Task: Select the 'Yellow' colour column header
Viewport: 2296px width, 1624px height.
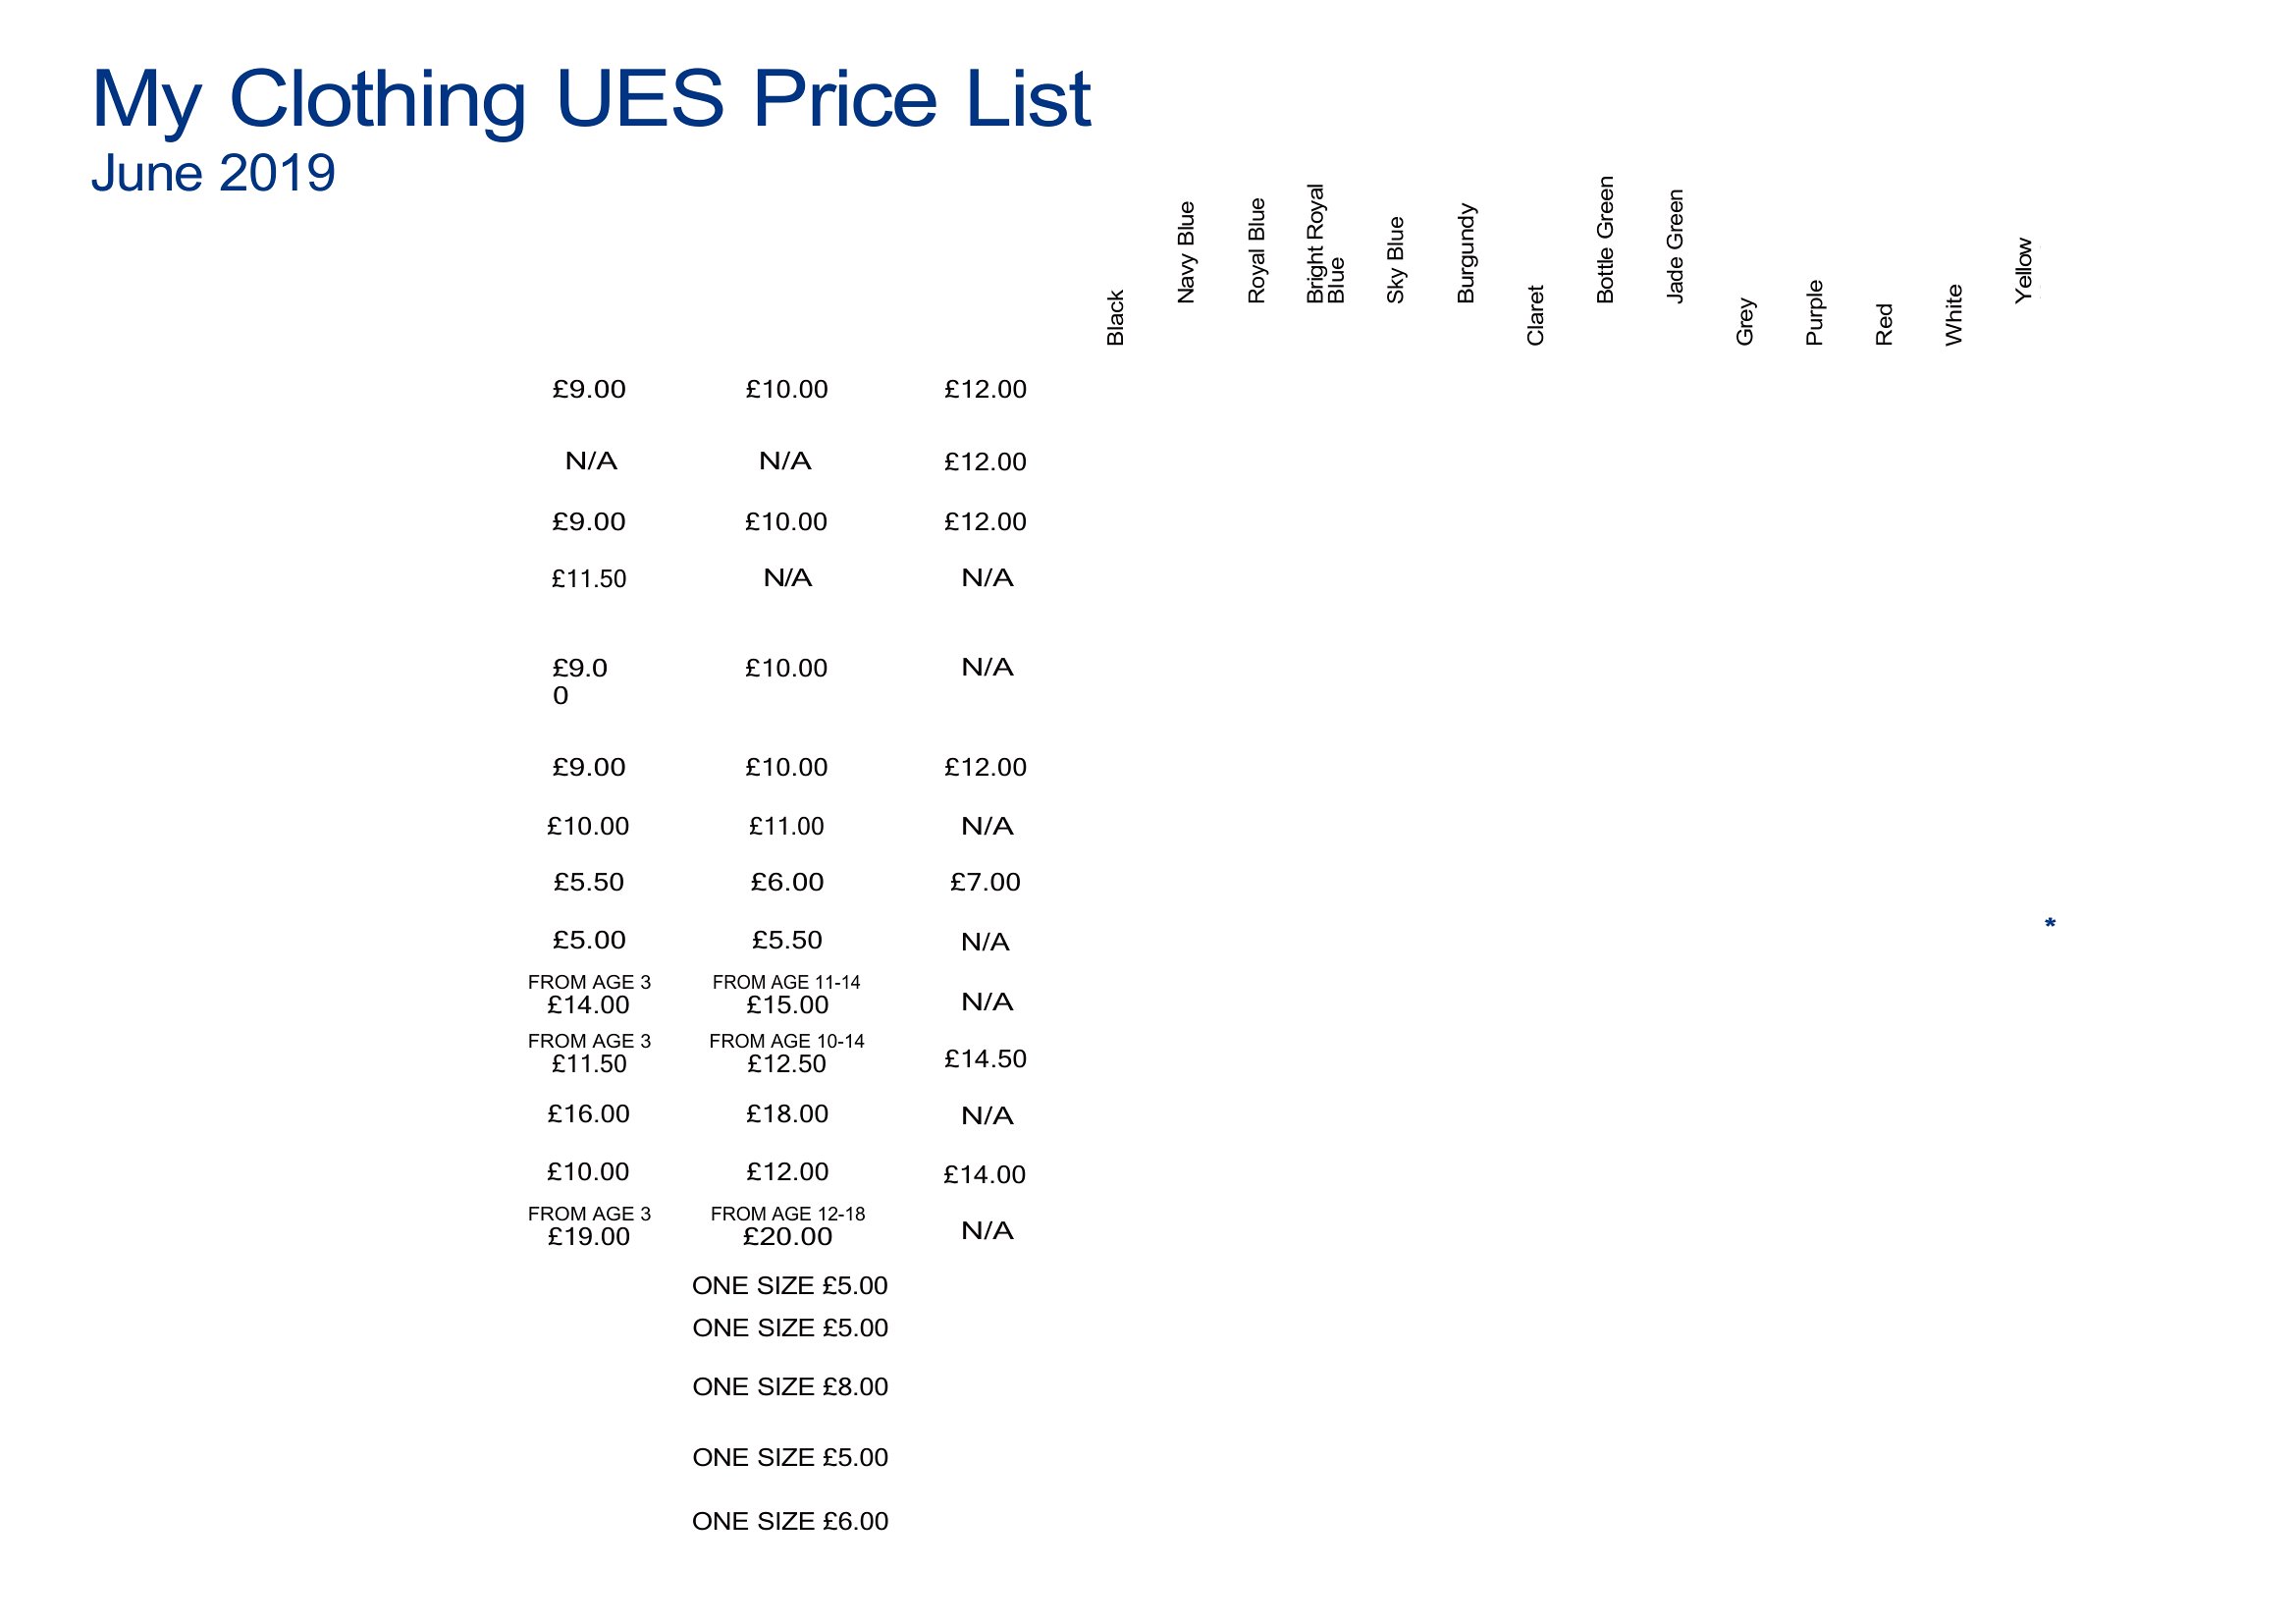Action: (x=2024, y=271)
